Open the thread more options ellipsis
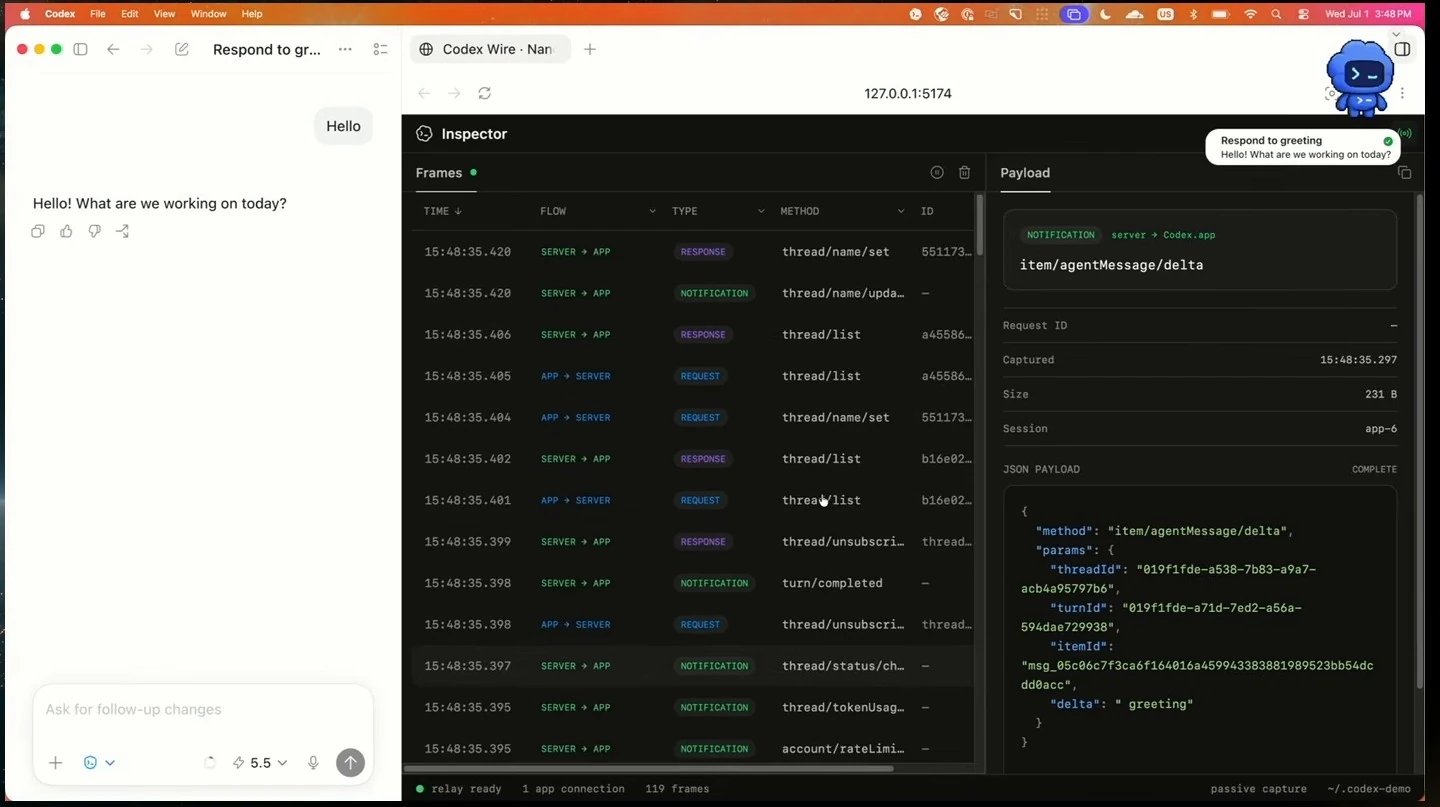Screen dimensions: 1440x807 click(345, 49)
